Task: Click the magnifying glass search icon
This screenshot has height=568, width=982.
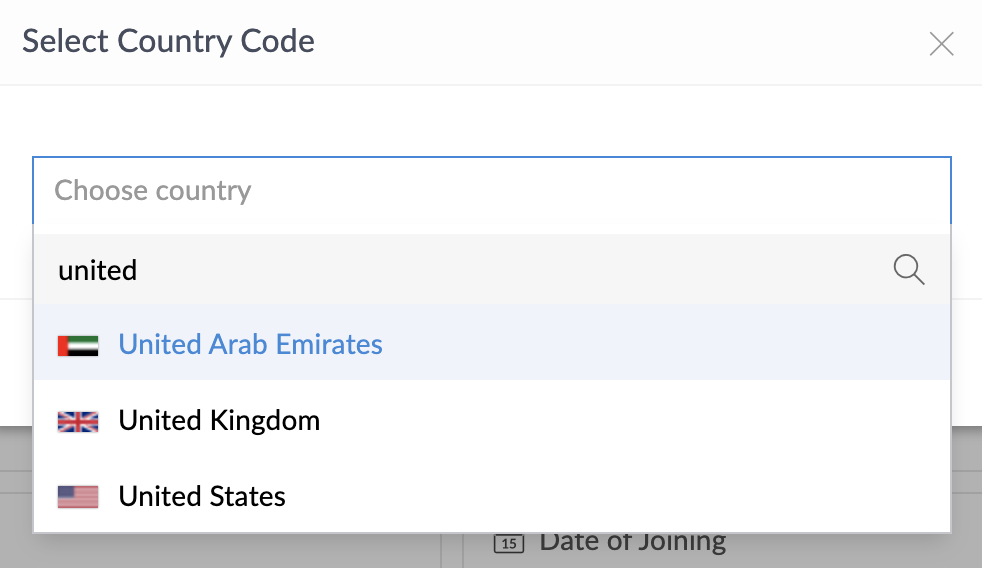Action: (908, 269)
